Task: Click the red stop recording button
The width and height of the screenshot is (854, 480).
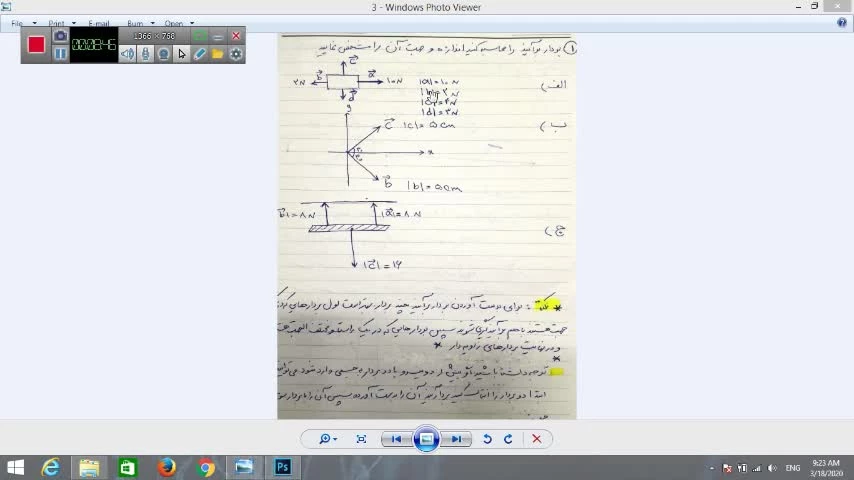Action: (x=37, y=44)
